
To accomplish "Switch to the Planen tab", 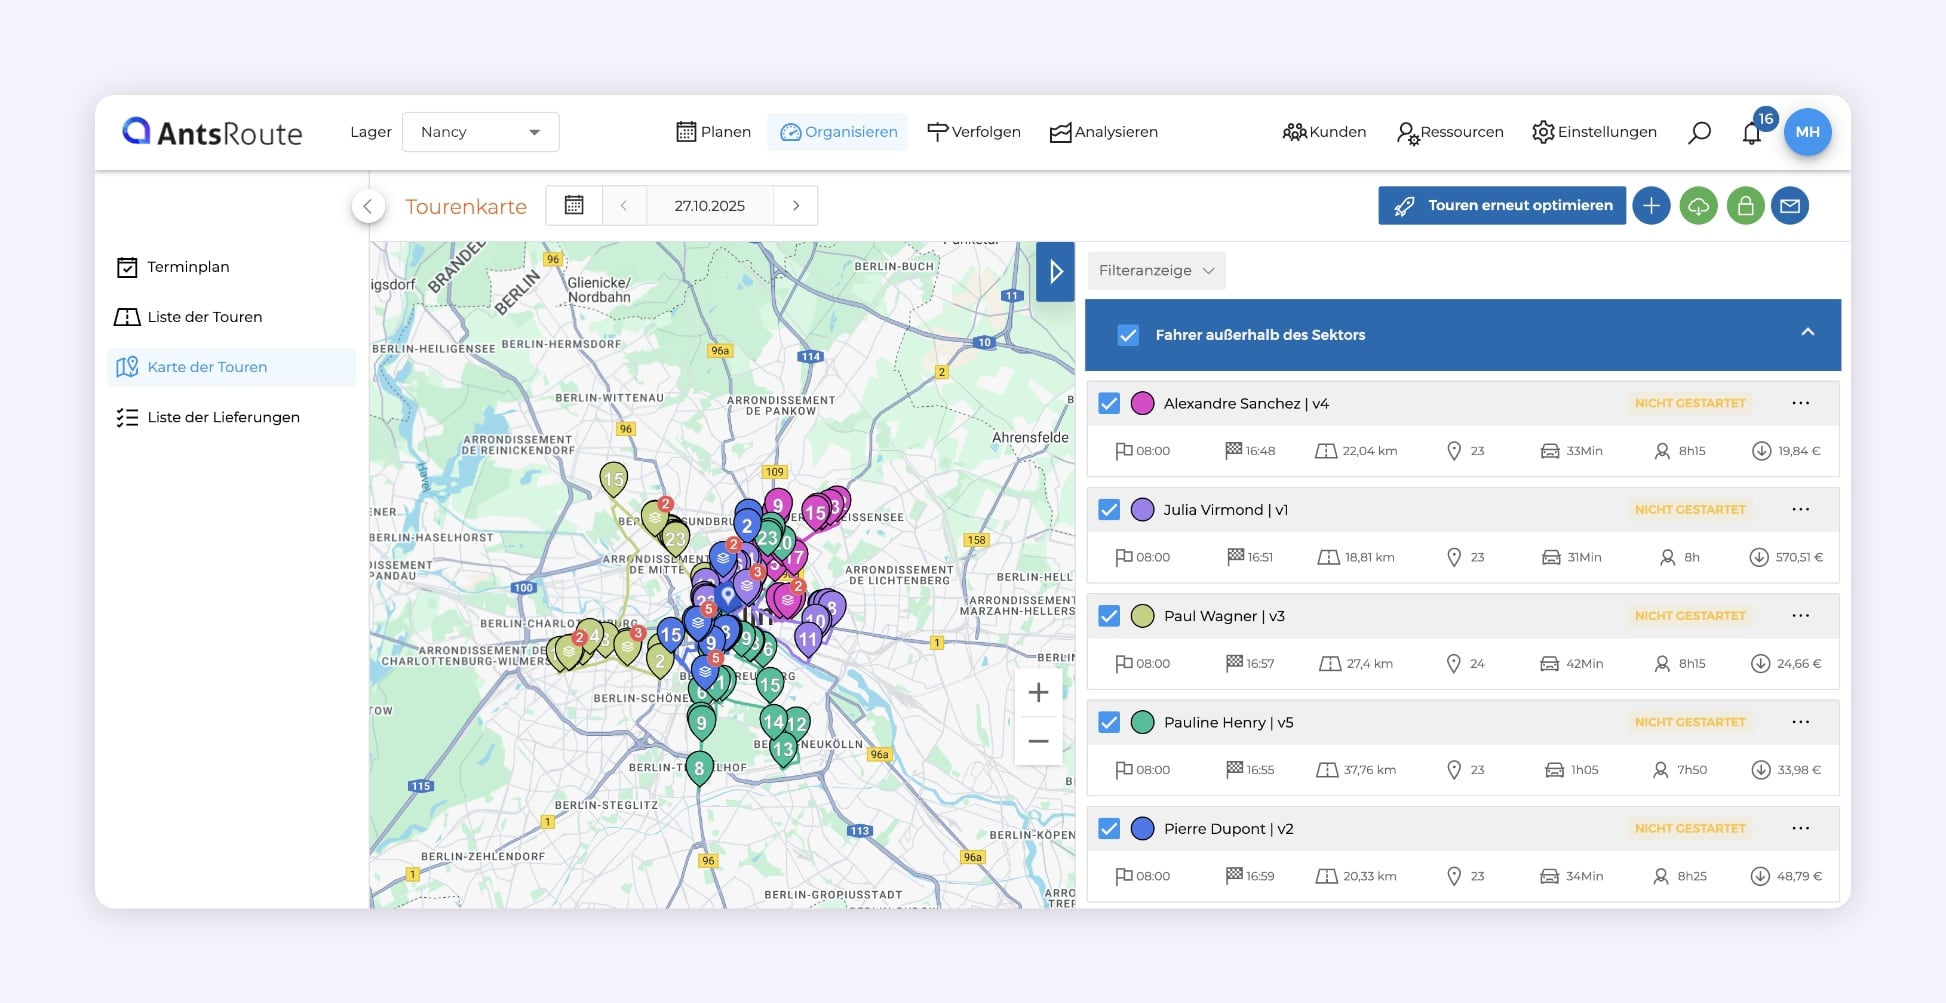I will 713,132.
